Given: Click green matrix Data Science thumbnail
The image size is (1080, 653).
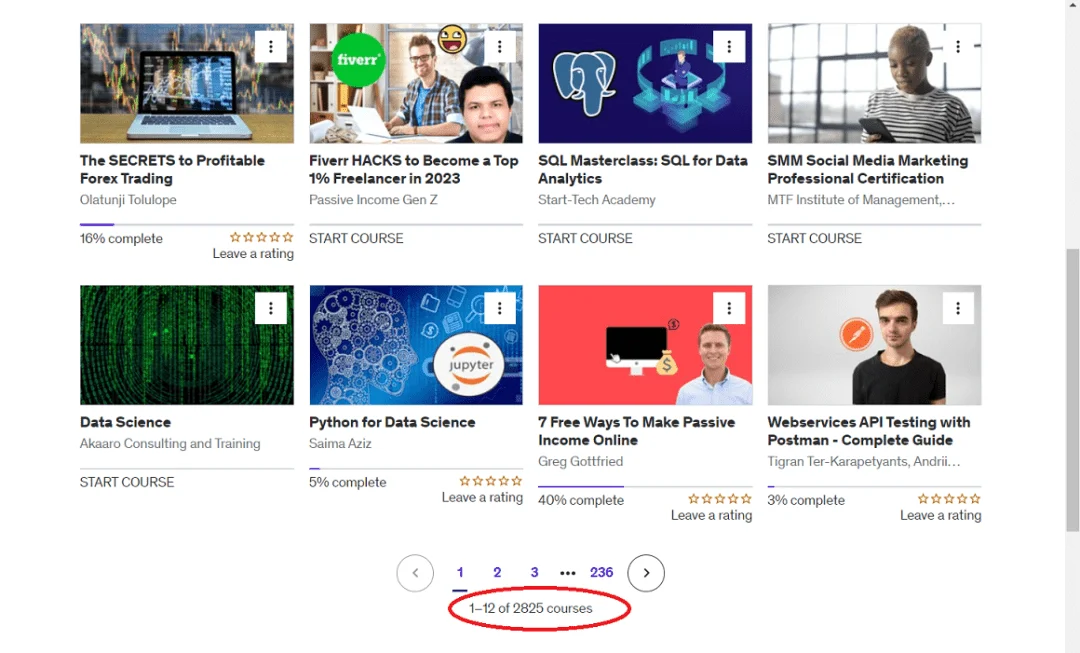Looking at the screenshot, I should tap(187, 345).
